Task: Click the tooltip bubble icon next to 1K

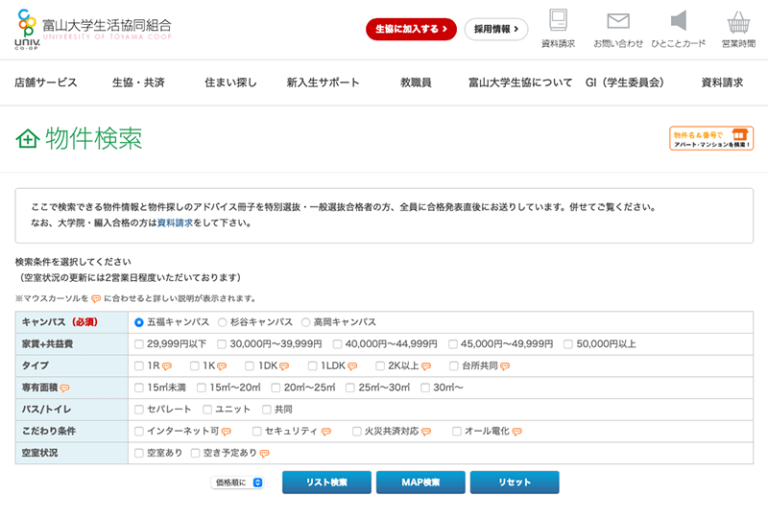Action: click(x=222, y=366)
